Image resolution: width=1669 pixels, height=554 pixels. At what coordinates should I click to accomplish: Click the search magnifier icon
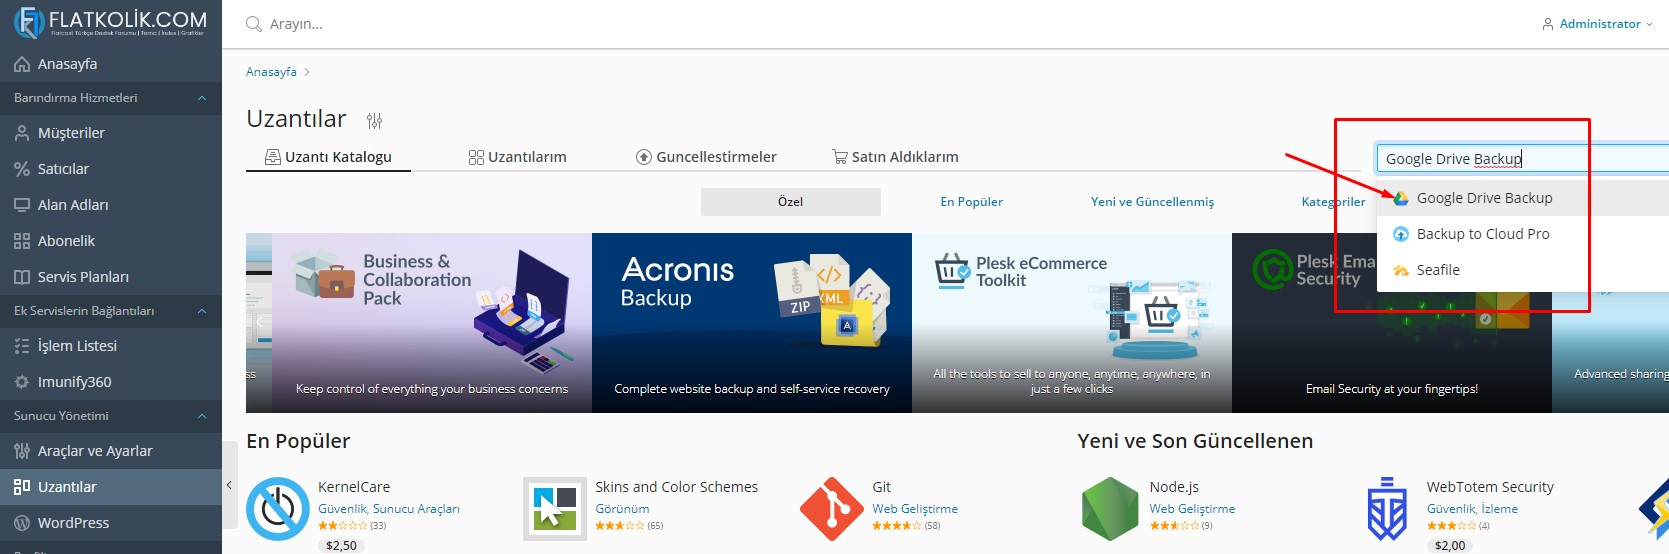pyautogui.click(x=254, y=24)
